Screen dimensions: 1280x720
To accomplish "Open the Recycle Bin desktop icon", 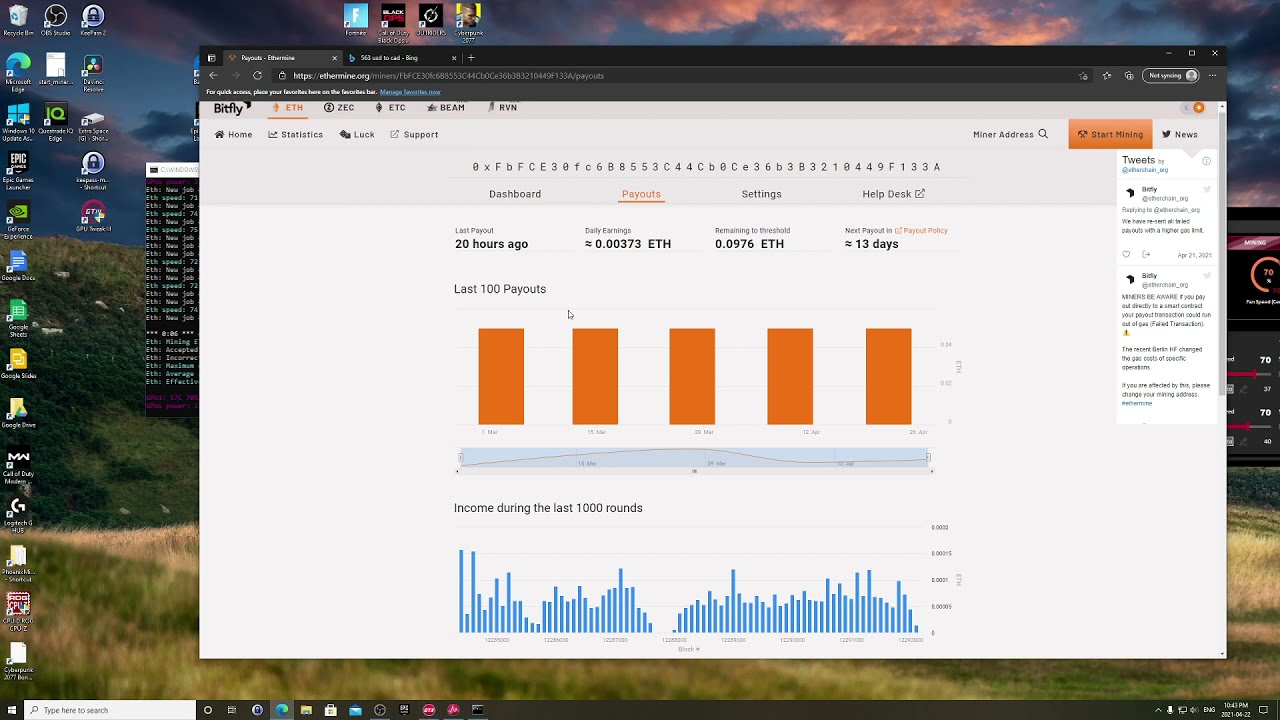I will pyautogui.click(x=18, y=19).
